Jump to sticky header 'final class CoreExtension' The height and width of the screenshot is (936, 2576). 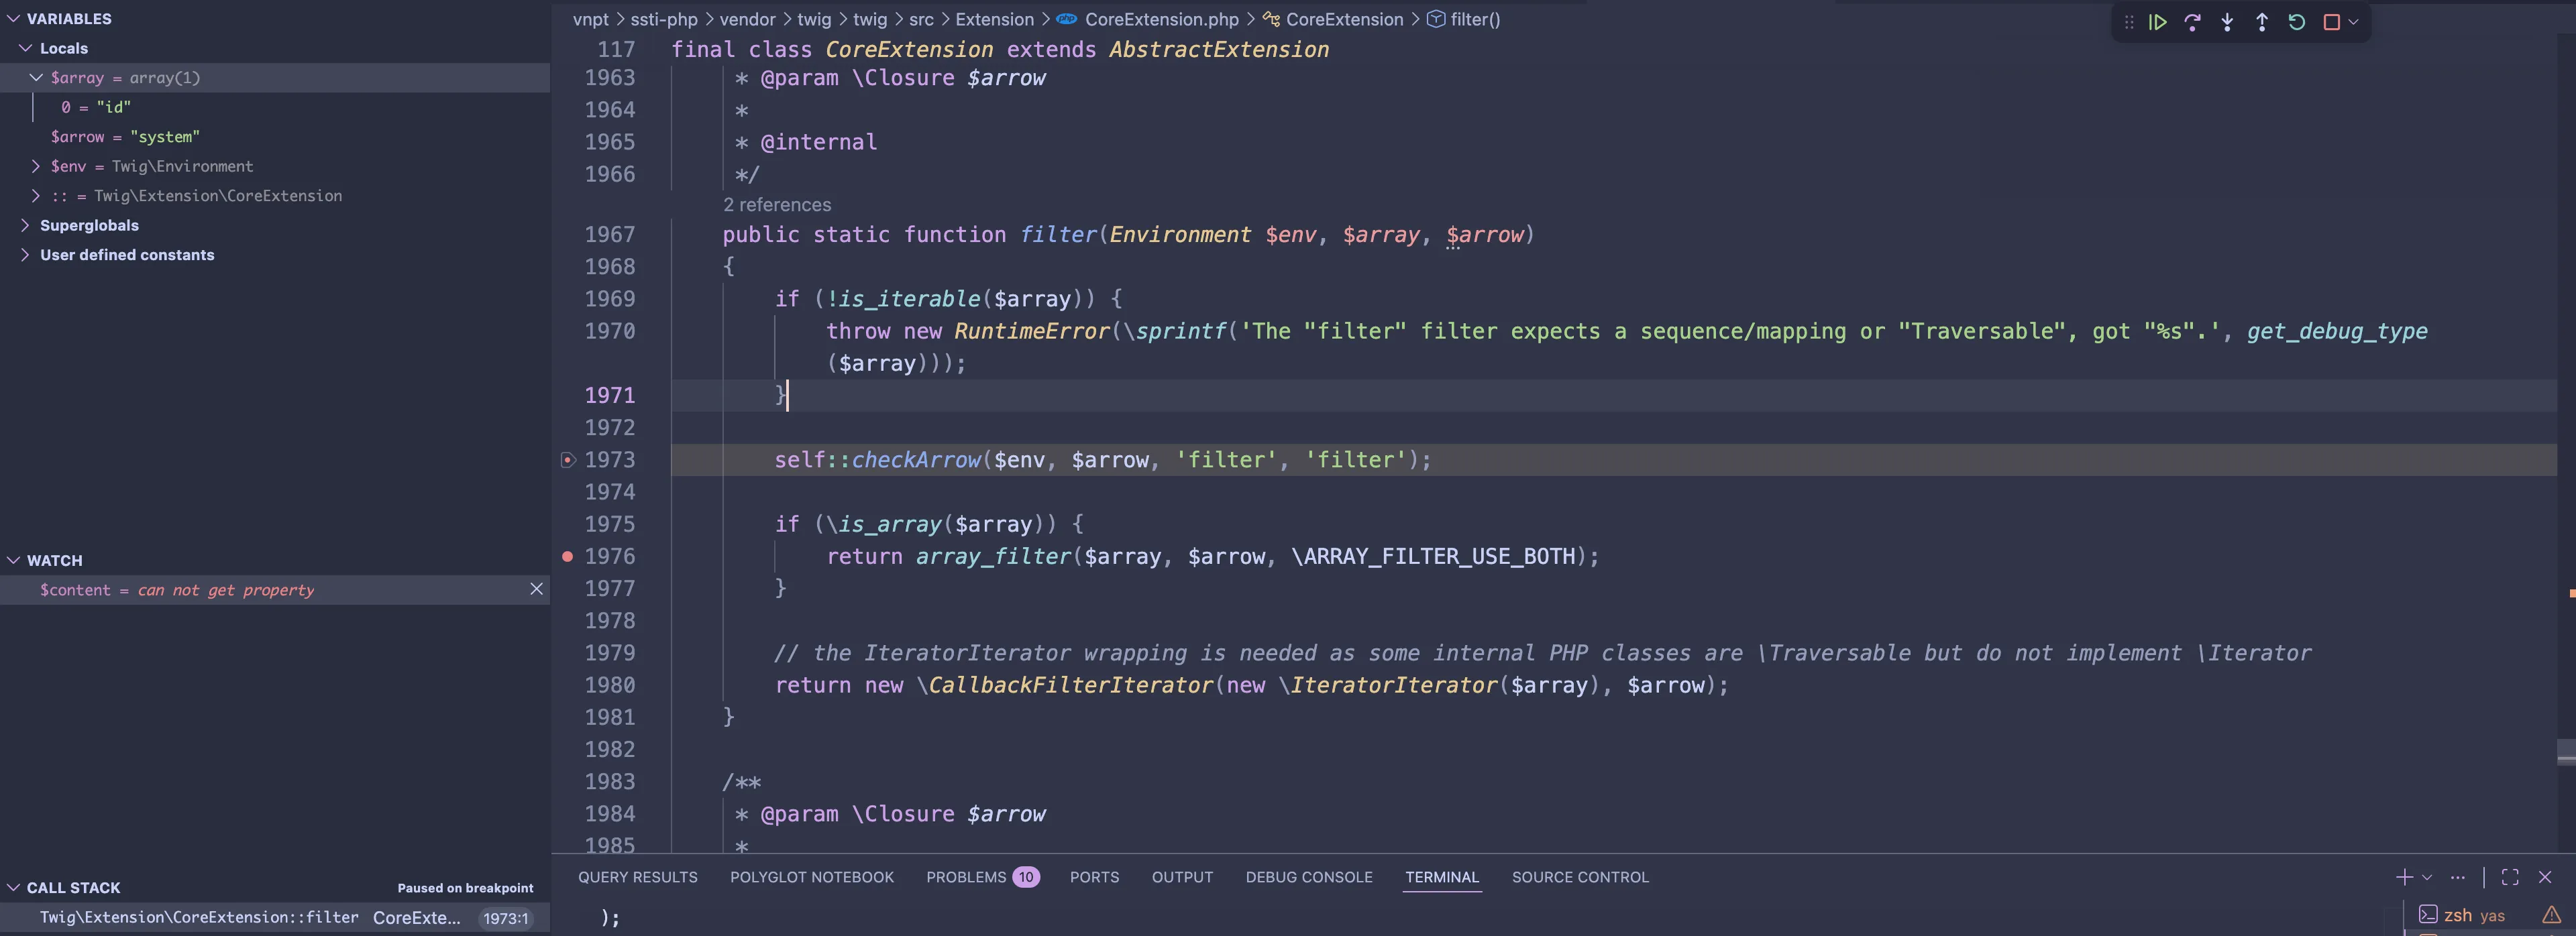[x=1000, y=49]
